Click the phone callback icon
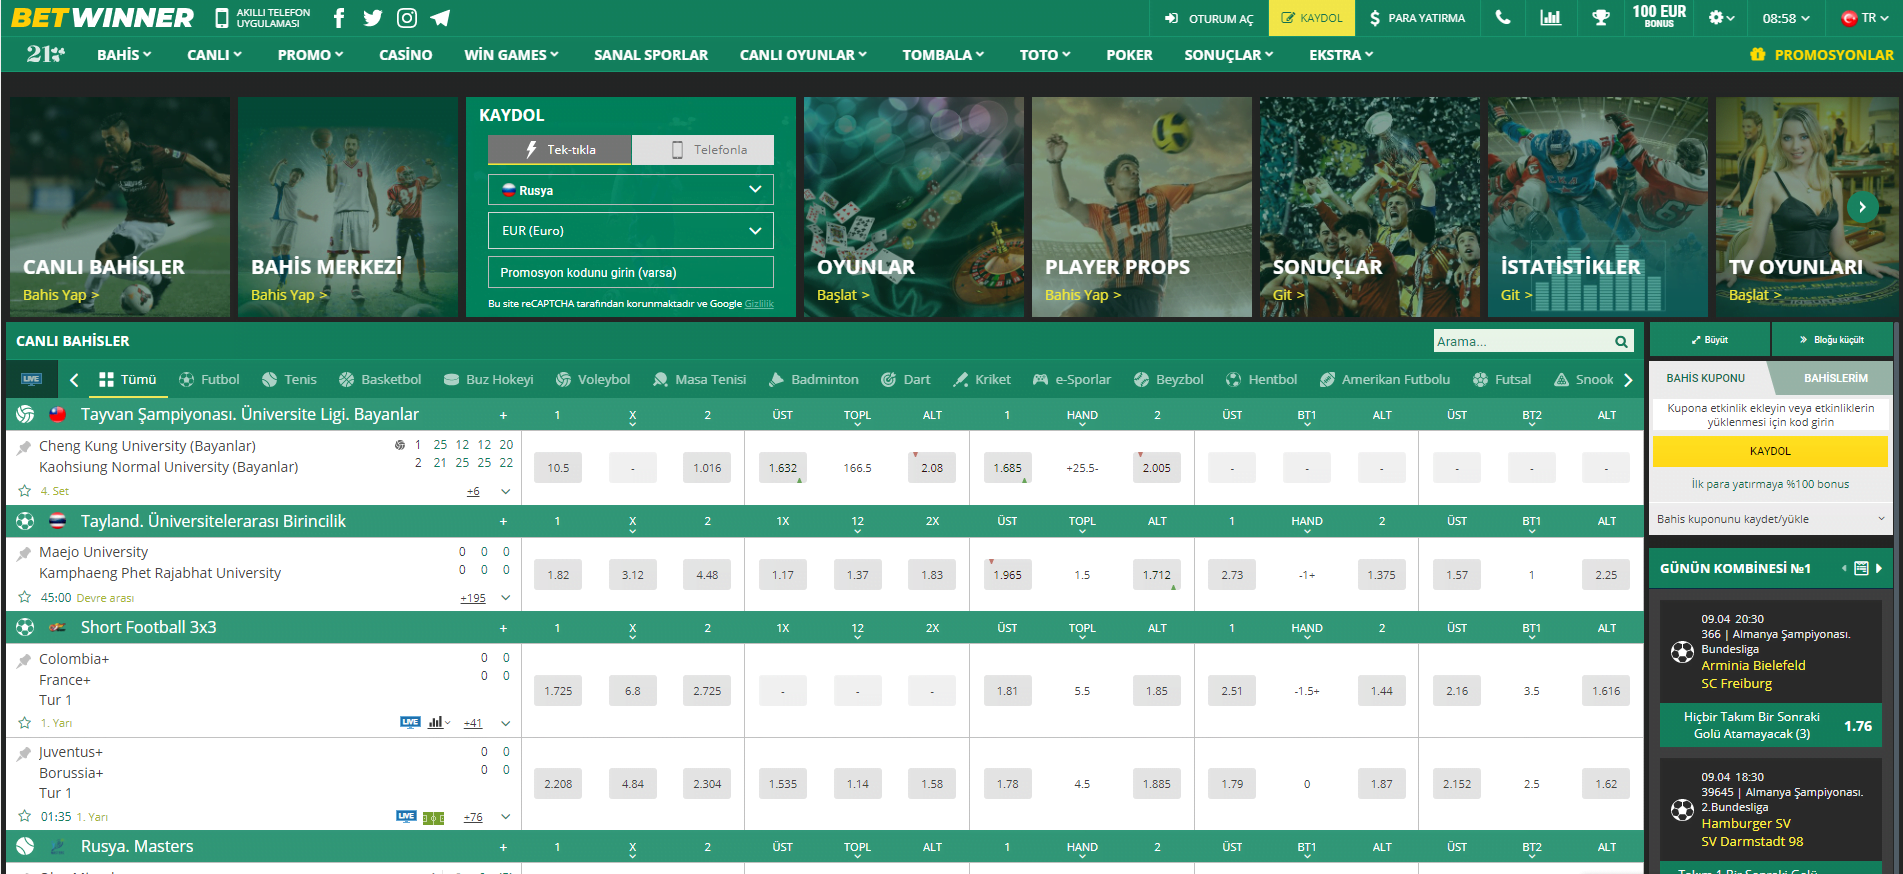The image size is (1903, 874). (x=1502, y=18)
